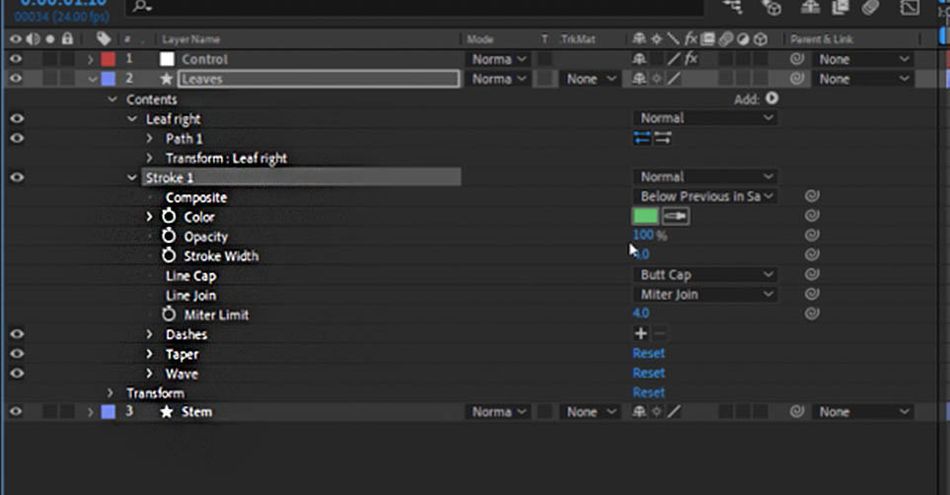
Task: Open Stroke 1 Normal blend mode dropdown
Action: 706,177
